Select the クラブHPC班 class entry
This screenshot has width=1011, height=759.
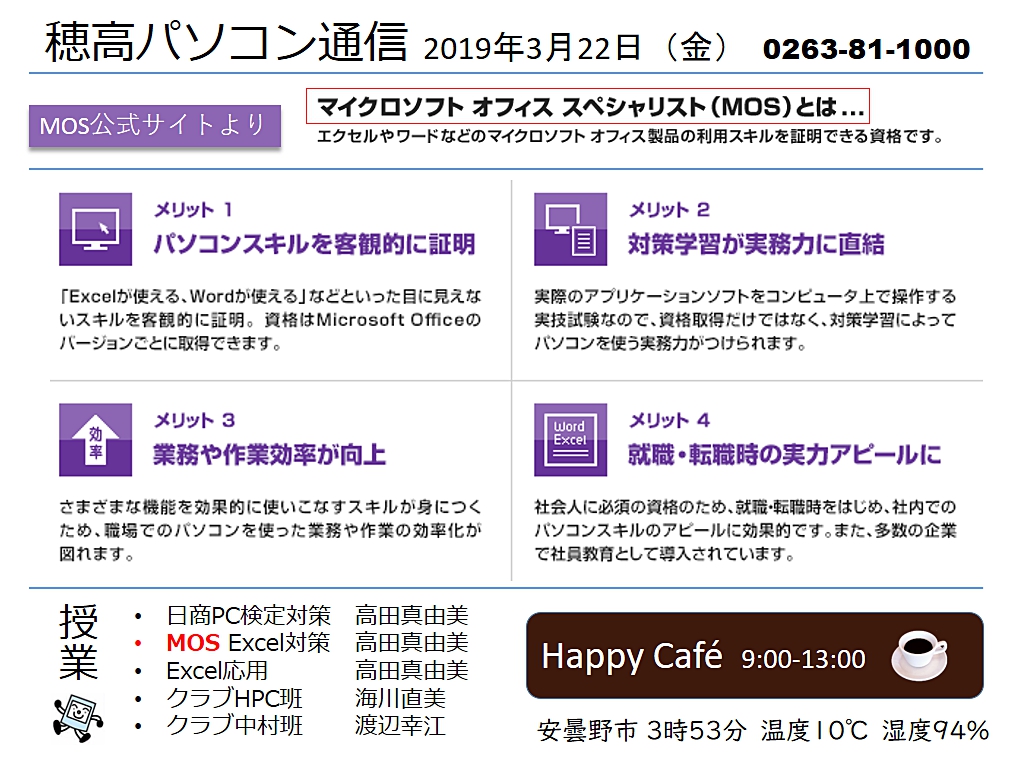tap(234, 698)
